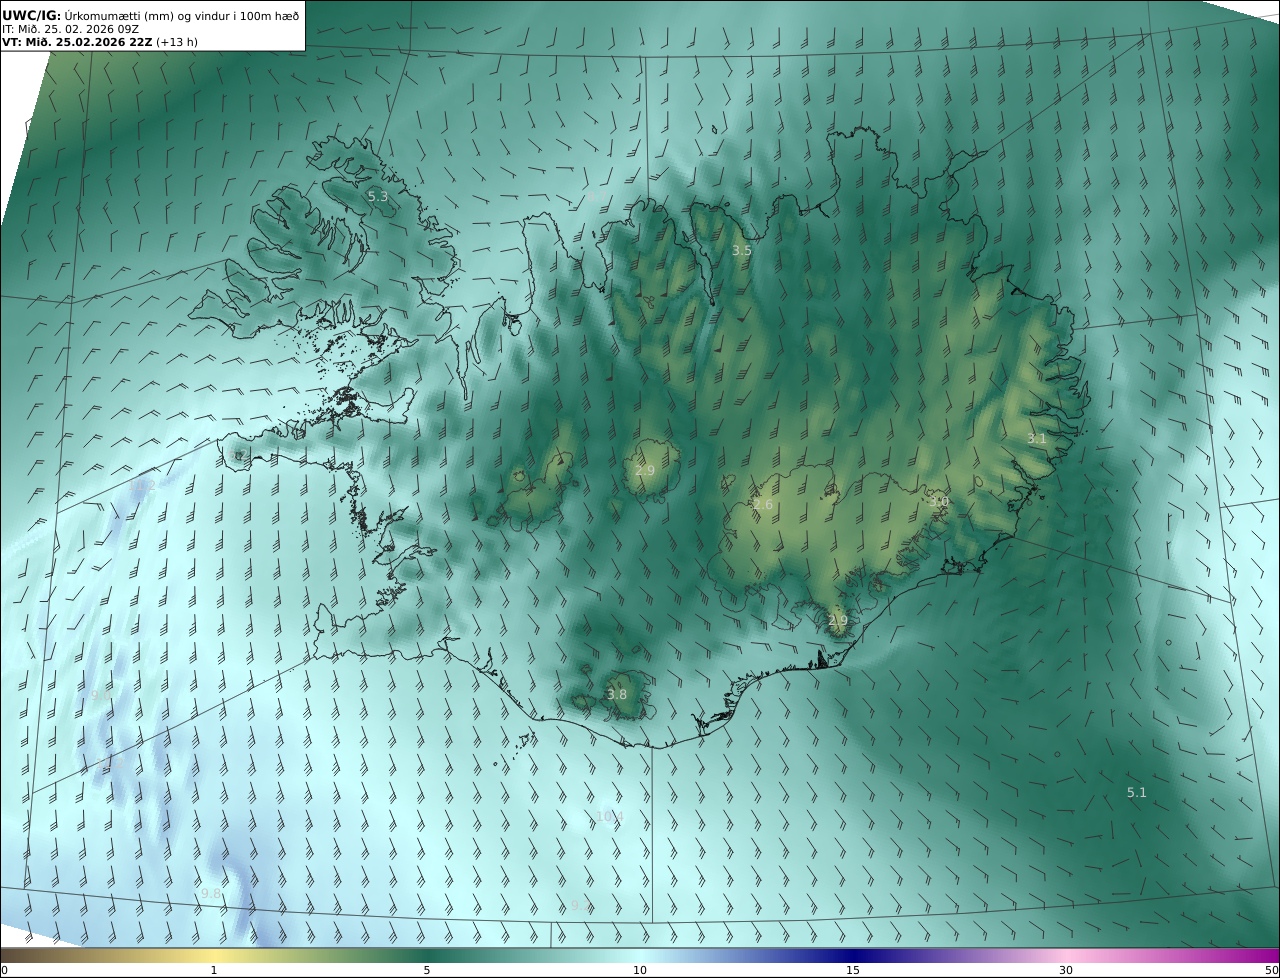Click the title 'Úrkomumætti (mm) og vindur í 100m hæð'
This screenshot has width=1280, height=978.
pyautogui.click(x=182, y=15)
